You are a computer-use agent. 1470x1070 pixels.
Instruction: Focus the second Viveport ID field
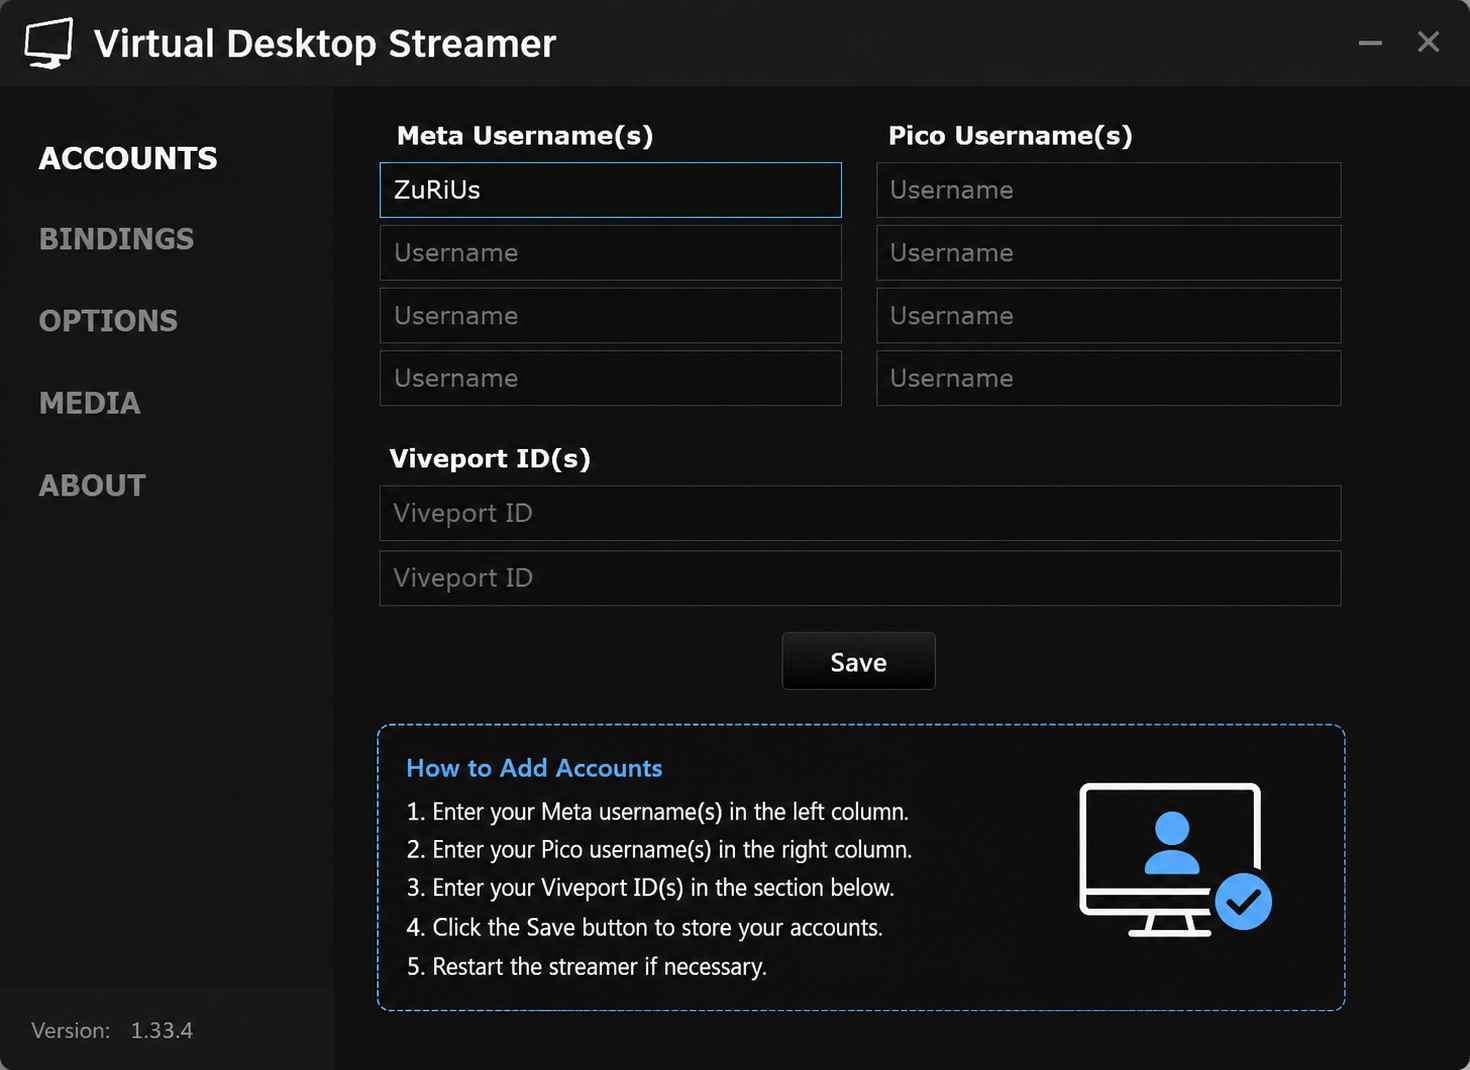pyautogui.click(x=860, y=578)
